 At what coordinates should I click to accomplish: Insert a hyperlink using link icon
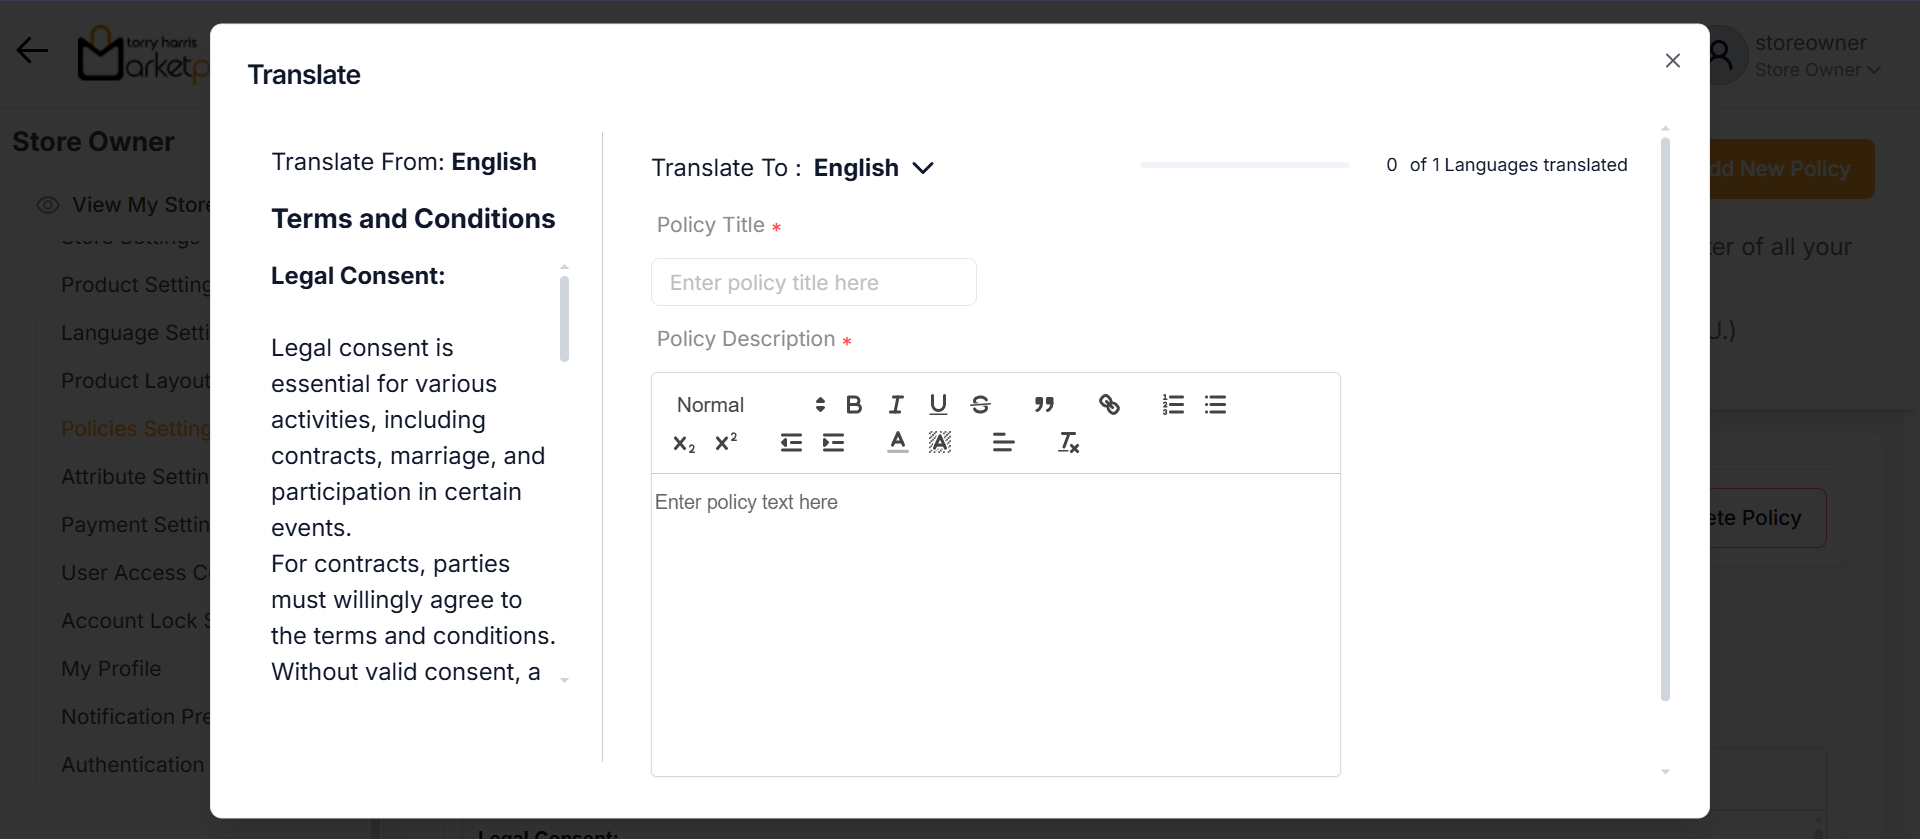point(1109,405)
